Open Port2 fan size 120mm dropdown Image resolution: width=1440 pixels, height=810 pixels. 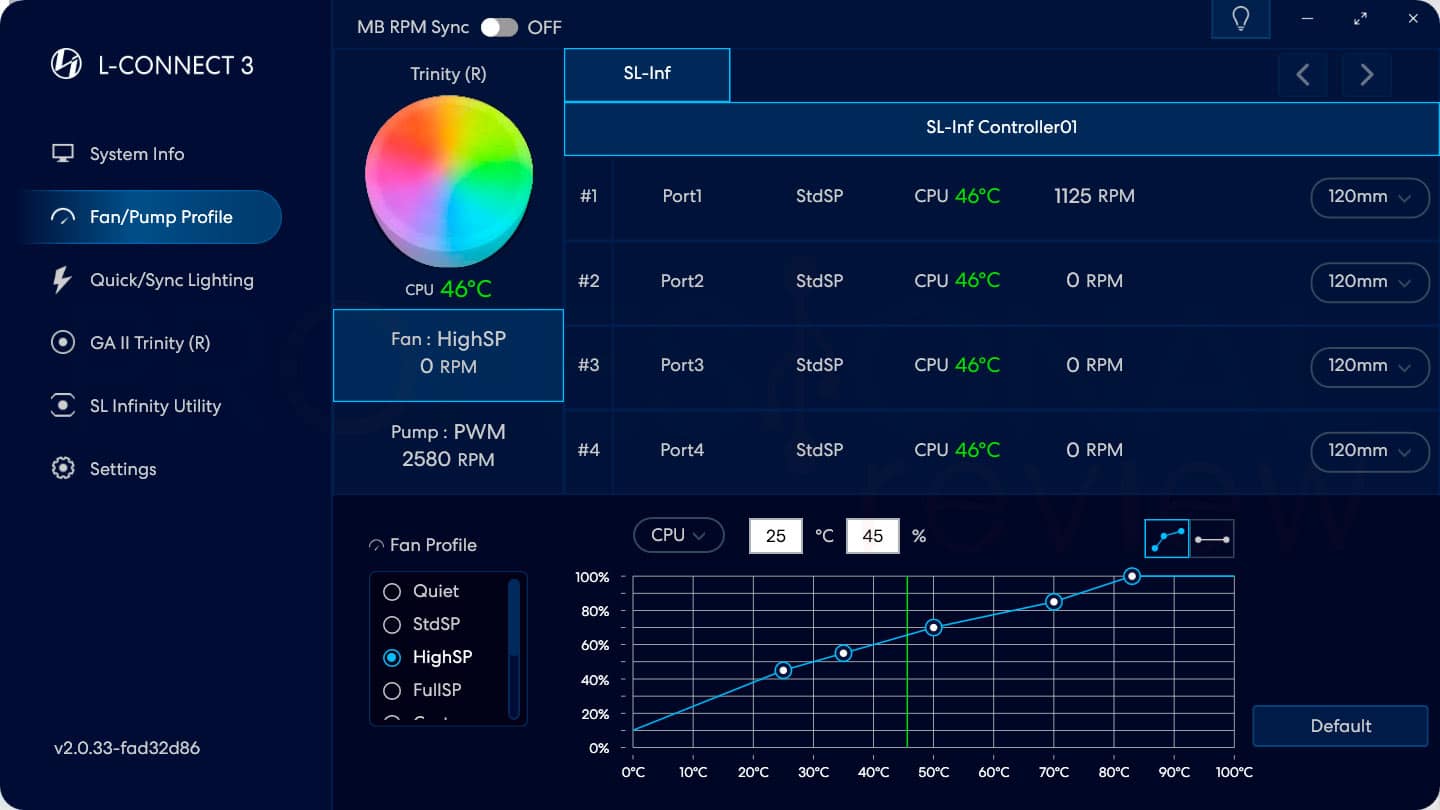pyautogui.click(x=1369, y=282)
